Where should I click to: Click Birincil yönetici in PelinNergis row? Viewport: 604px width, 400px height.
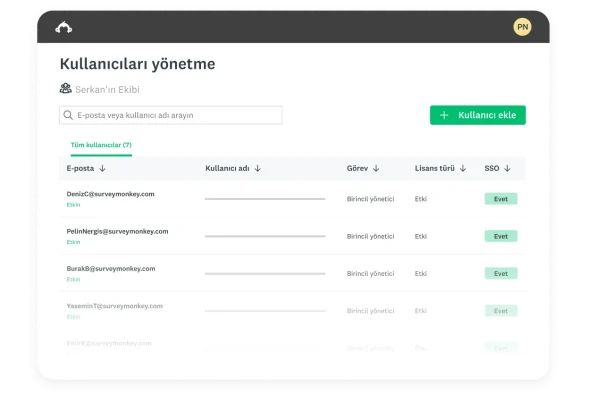370,236
